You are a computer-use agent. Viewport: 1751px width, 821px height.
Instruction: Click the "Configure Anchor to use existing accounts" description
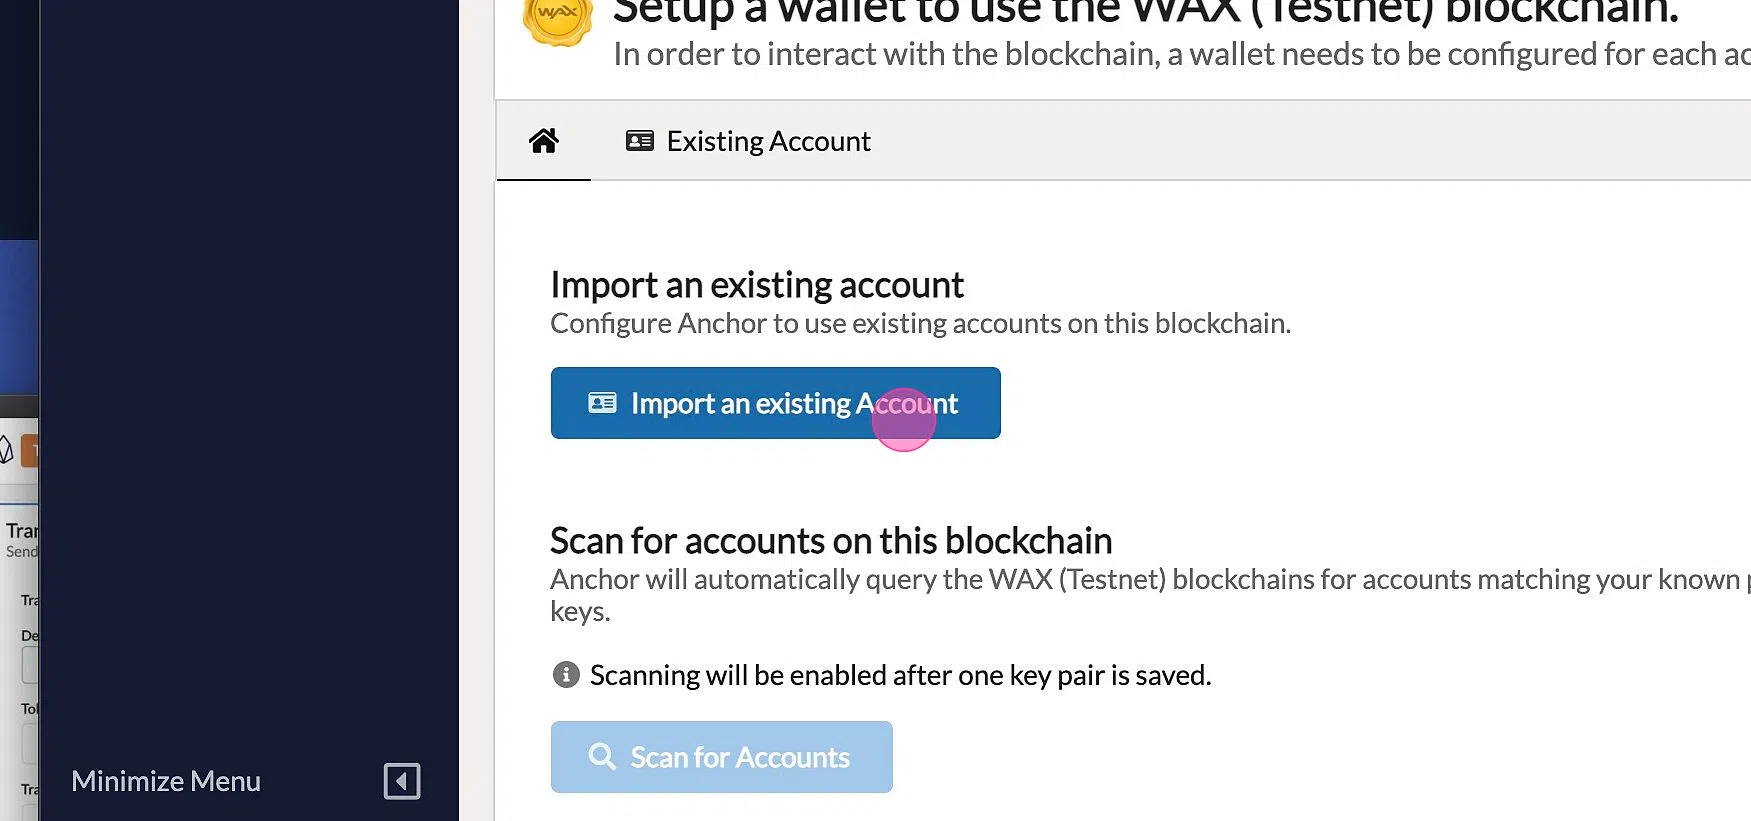(x=920, y=324)
